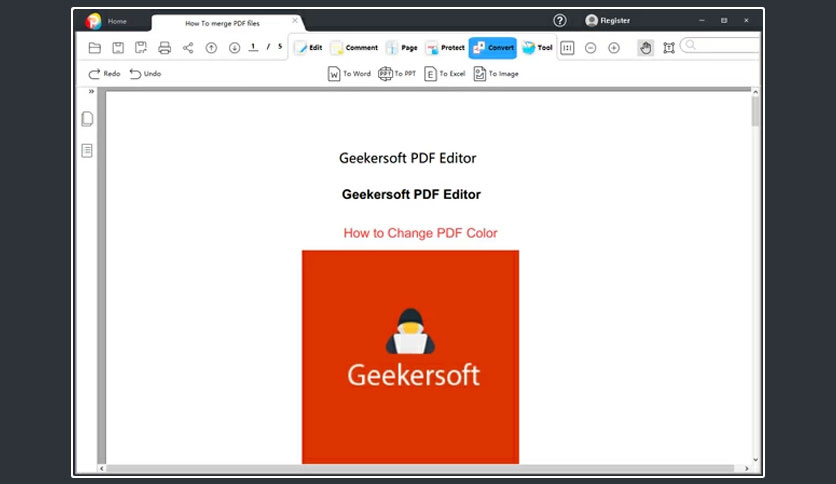Open the Edit tab
The width and height of the screenshot is (836, 484).
pos(308,47)
